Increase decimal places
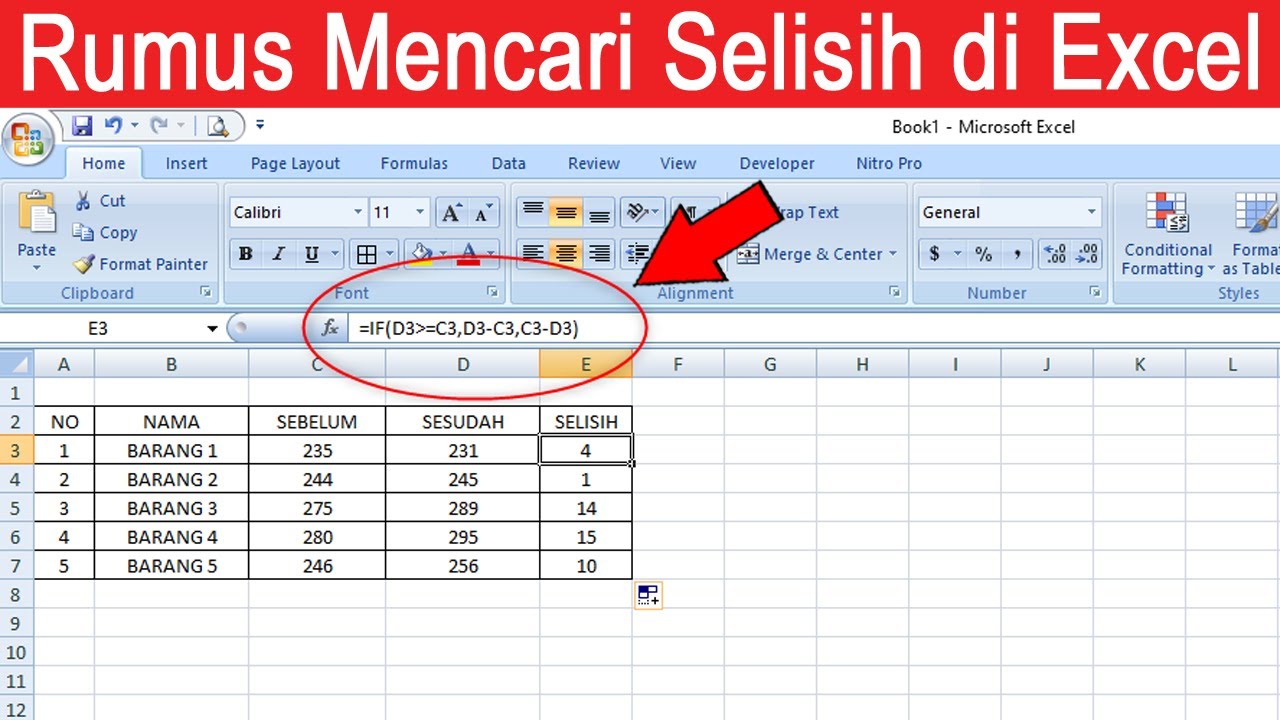Viewport: 1280px width, 720px height. 1054,254
